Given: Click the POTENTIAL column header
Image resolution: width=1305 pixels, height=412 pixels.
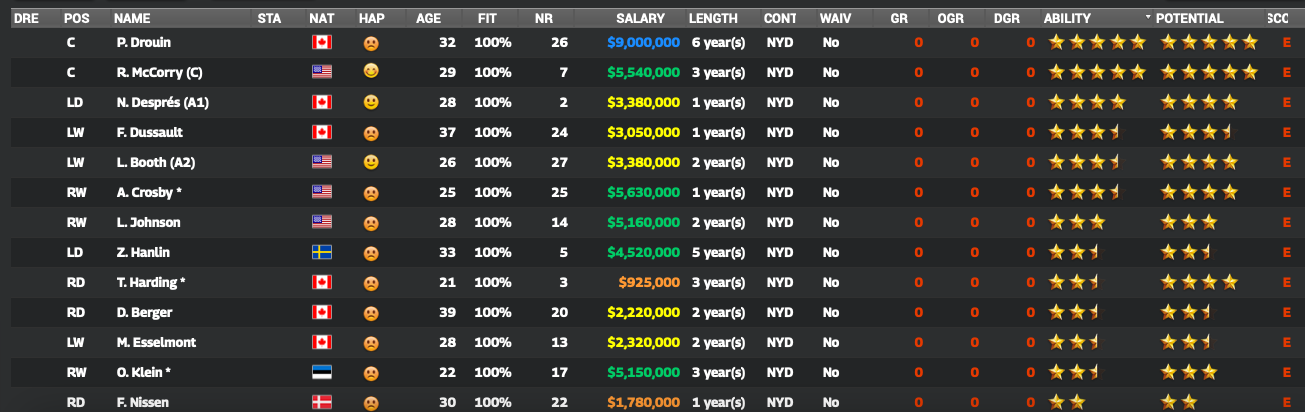Looking at the screenshot, I should point(1189,18).
